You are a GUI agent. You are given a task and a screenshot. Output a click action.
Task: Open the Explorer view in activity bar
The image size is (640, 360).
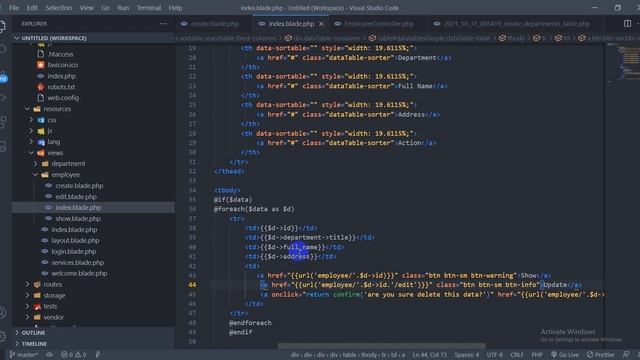(x=2, y=27)
